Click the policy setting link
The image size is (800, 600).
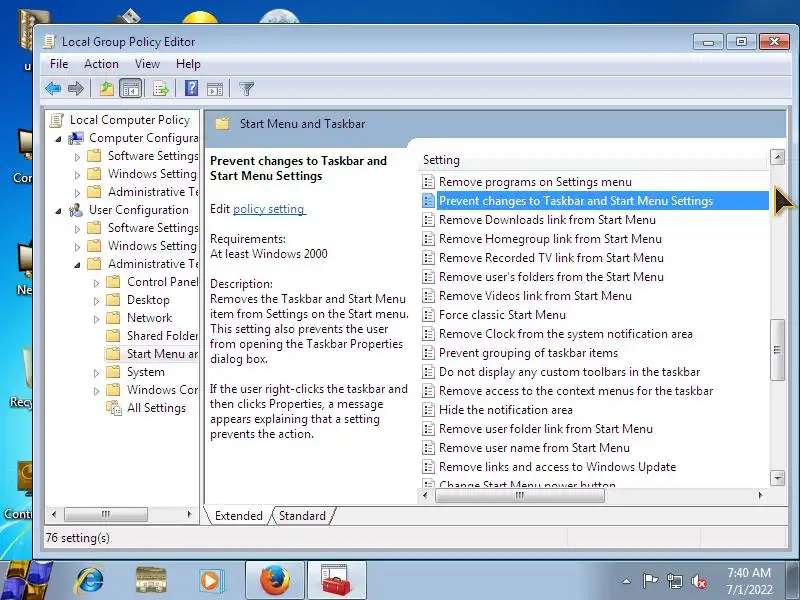269,209
